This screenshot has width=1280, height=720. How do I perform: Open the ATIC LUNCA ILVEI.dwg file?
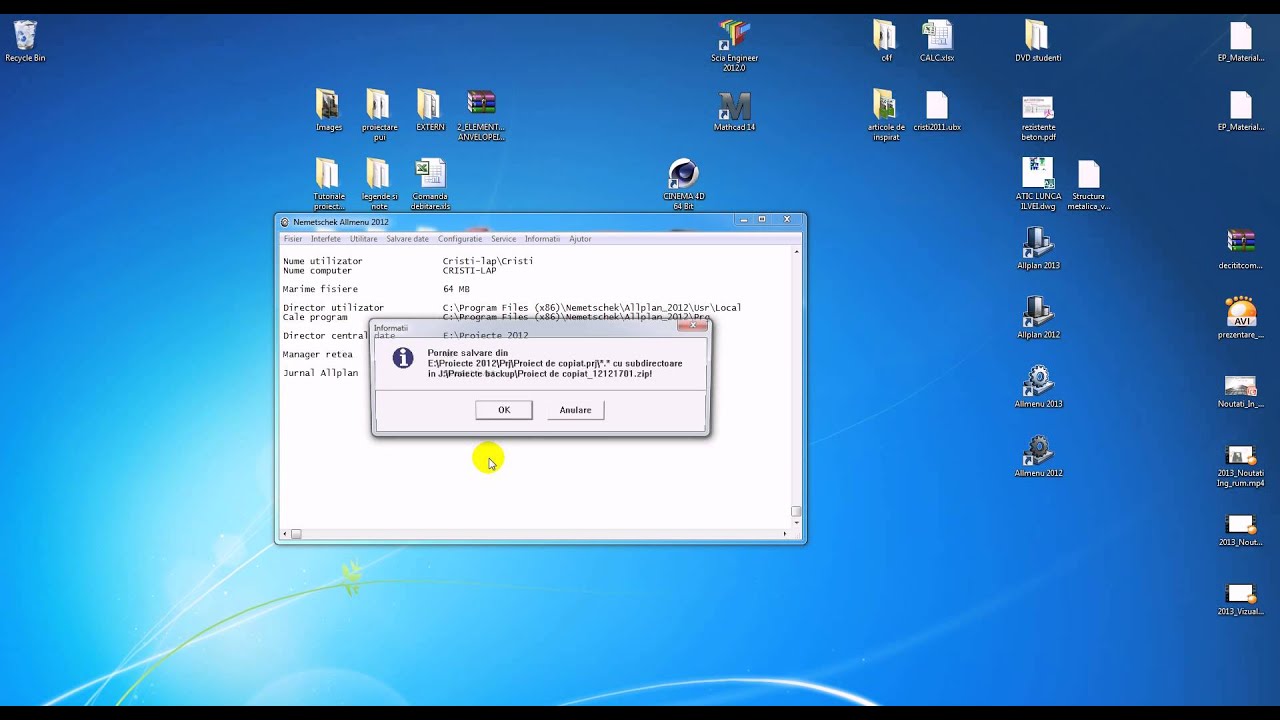(1038, 184)
